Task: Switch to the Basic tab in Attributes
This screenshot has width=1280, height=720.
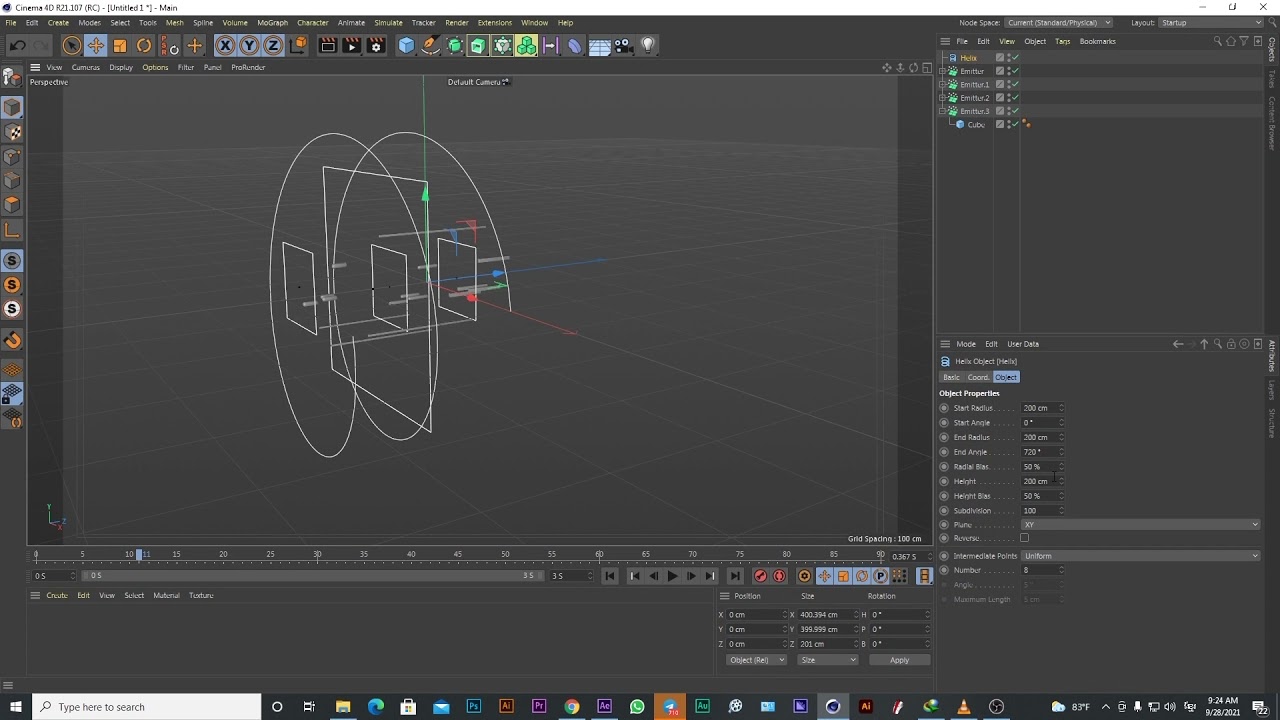Action: (951, 377)
